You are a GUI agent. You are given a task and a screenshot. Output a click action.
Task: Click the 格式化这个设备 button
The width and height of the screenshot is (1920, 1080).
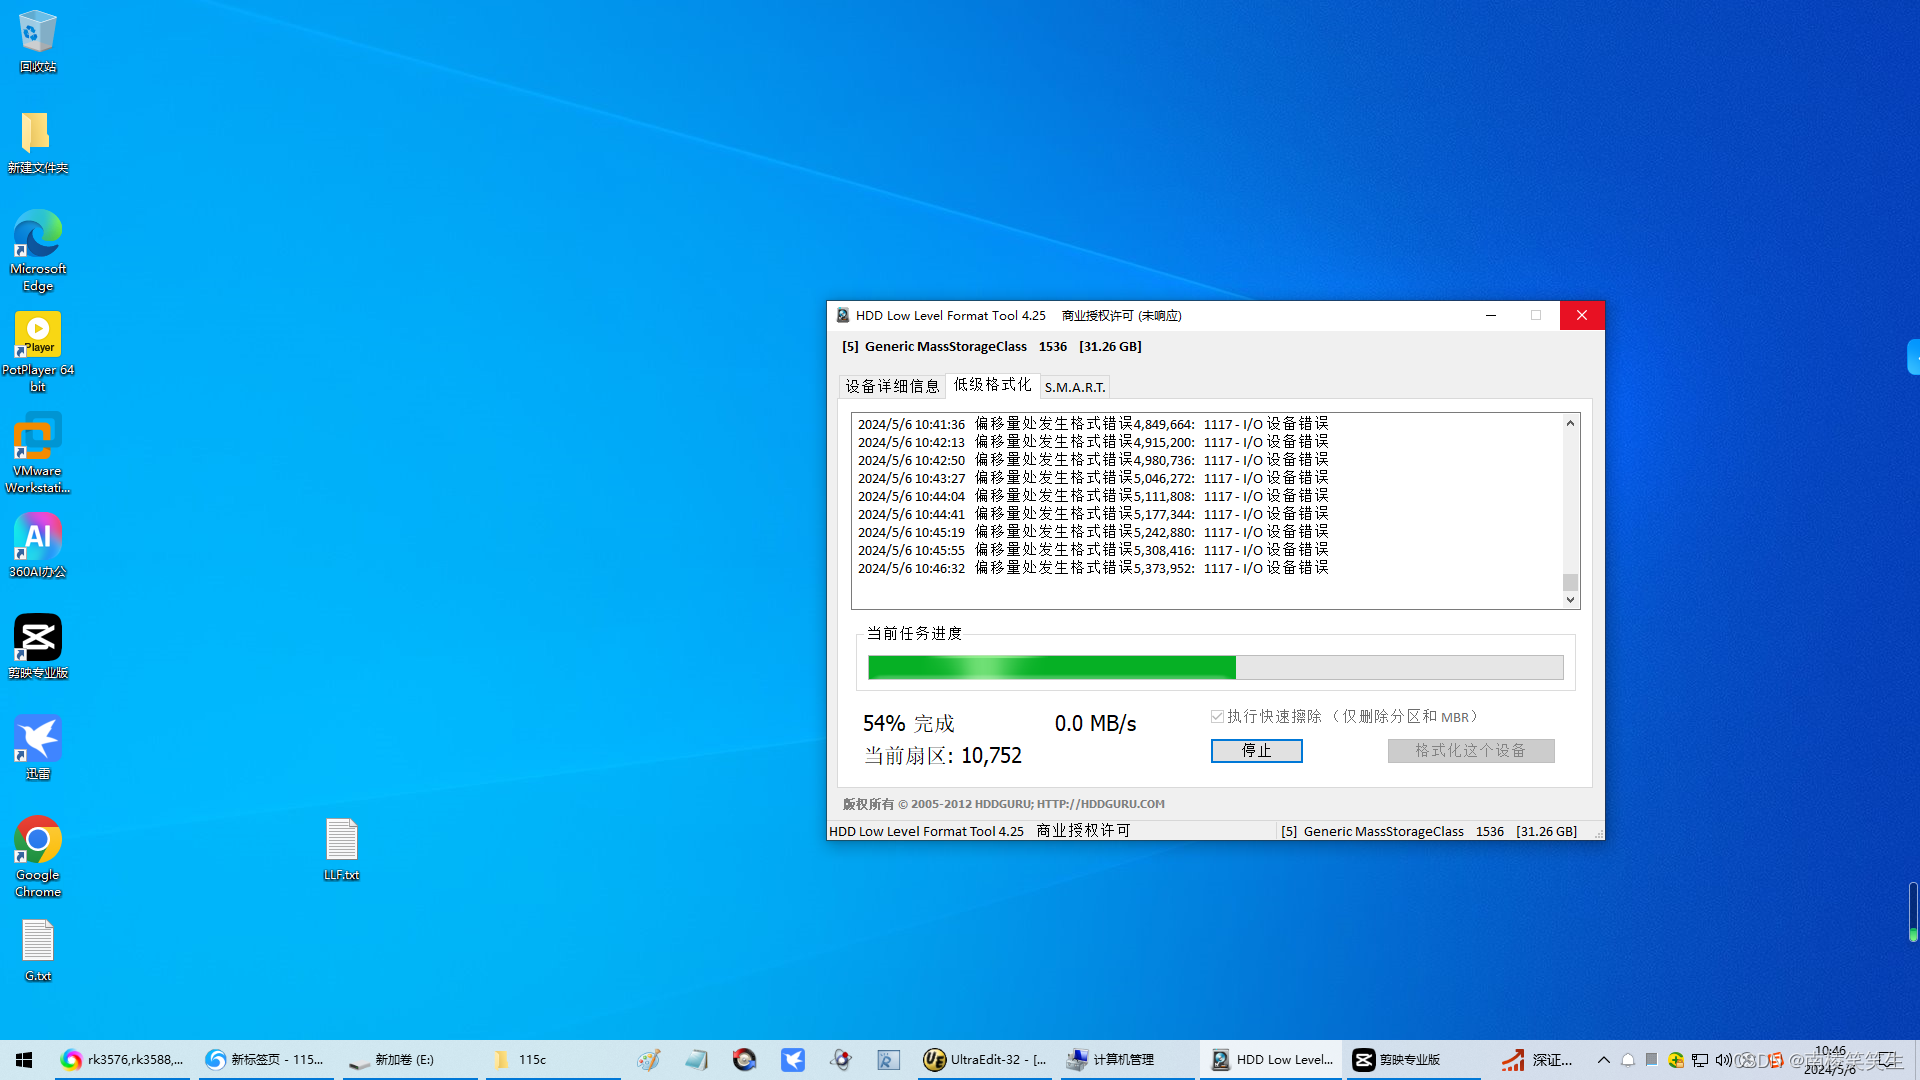point(1470,751)
